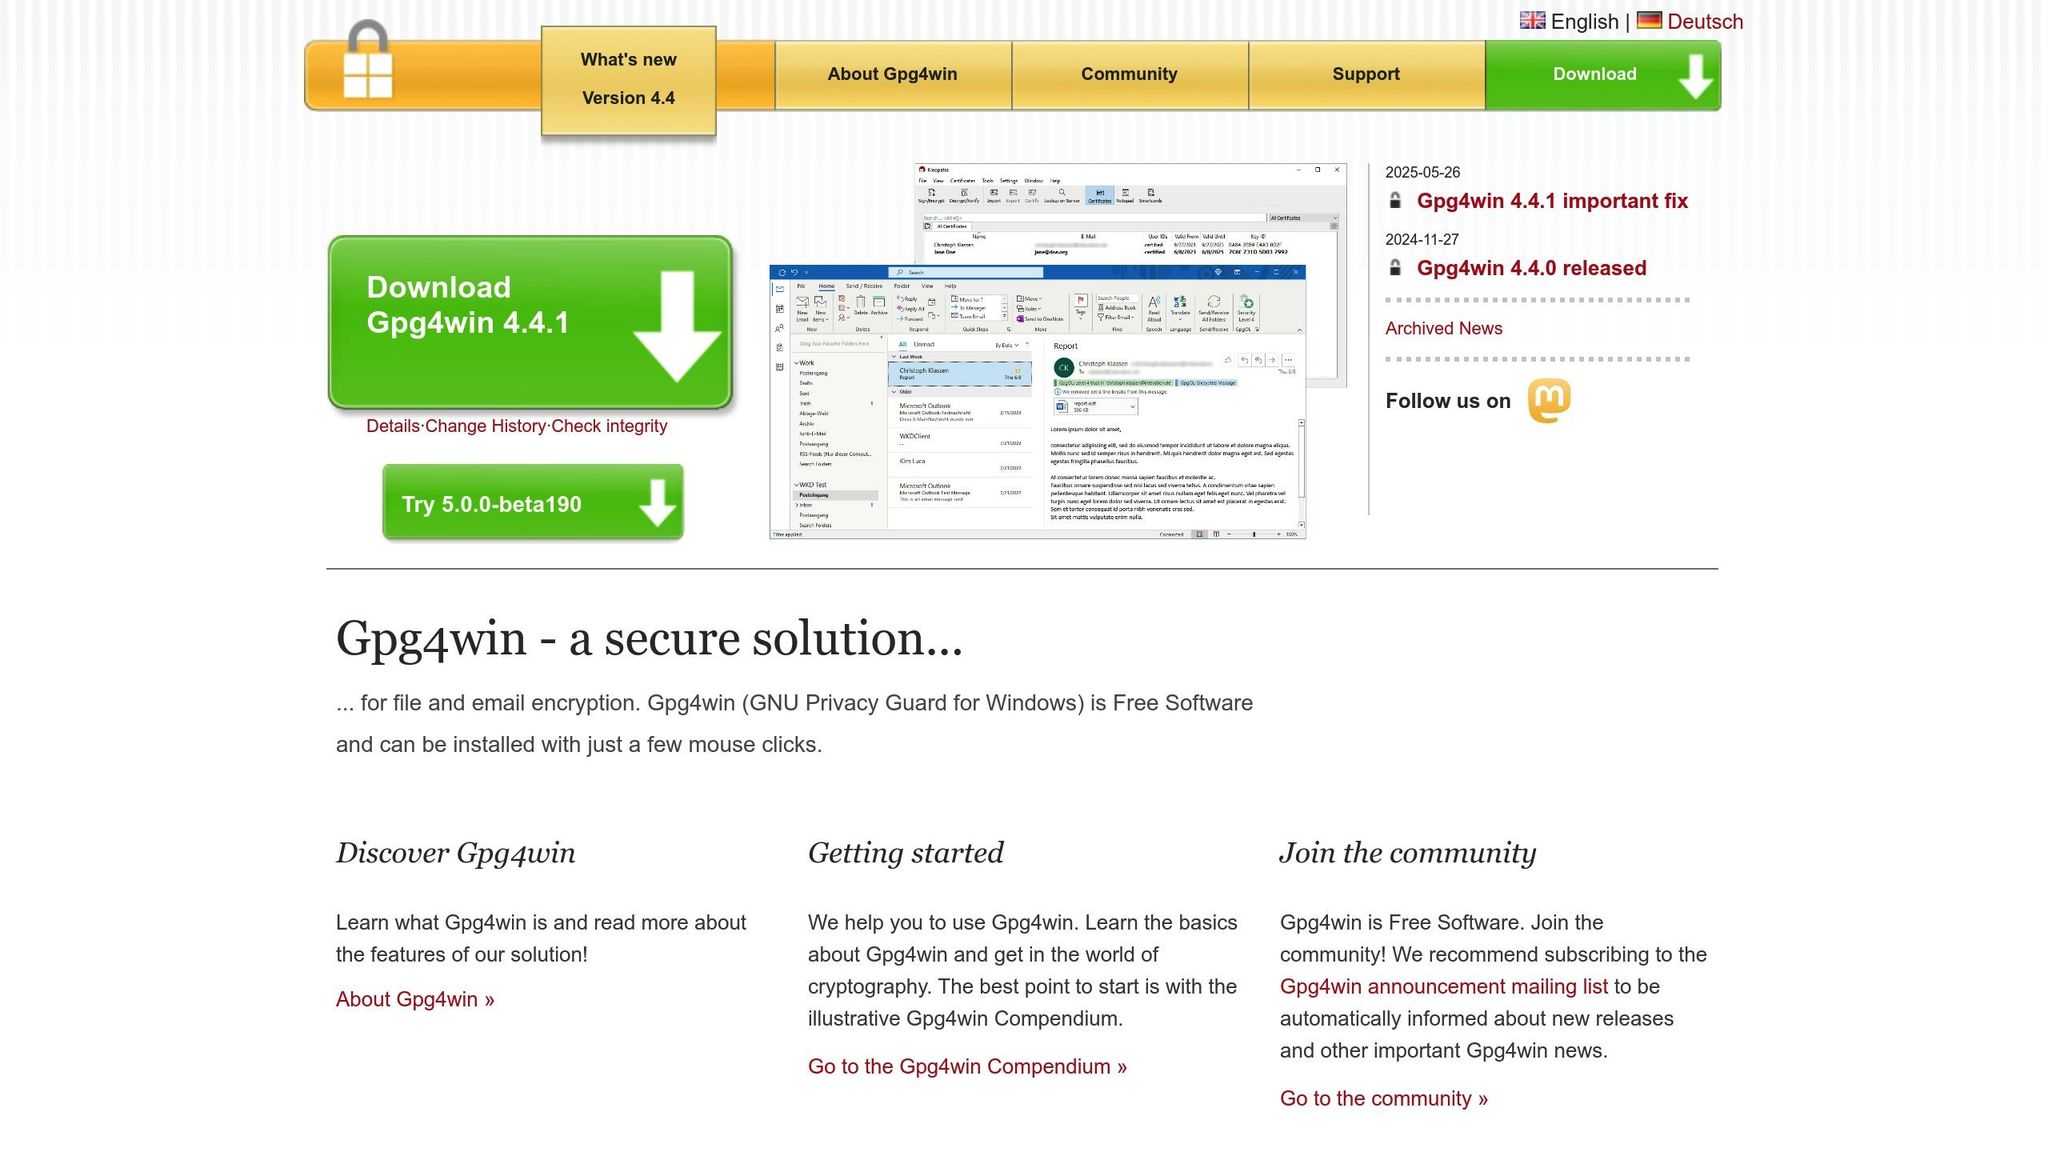The height and width of the screenshot is (1152, 2048).
Task: Go to the Gpg4win Compendium link
Action: point(967,1066)
